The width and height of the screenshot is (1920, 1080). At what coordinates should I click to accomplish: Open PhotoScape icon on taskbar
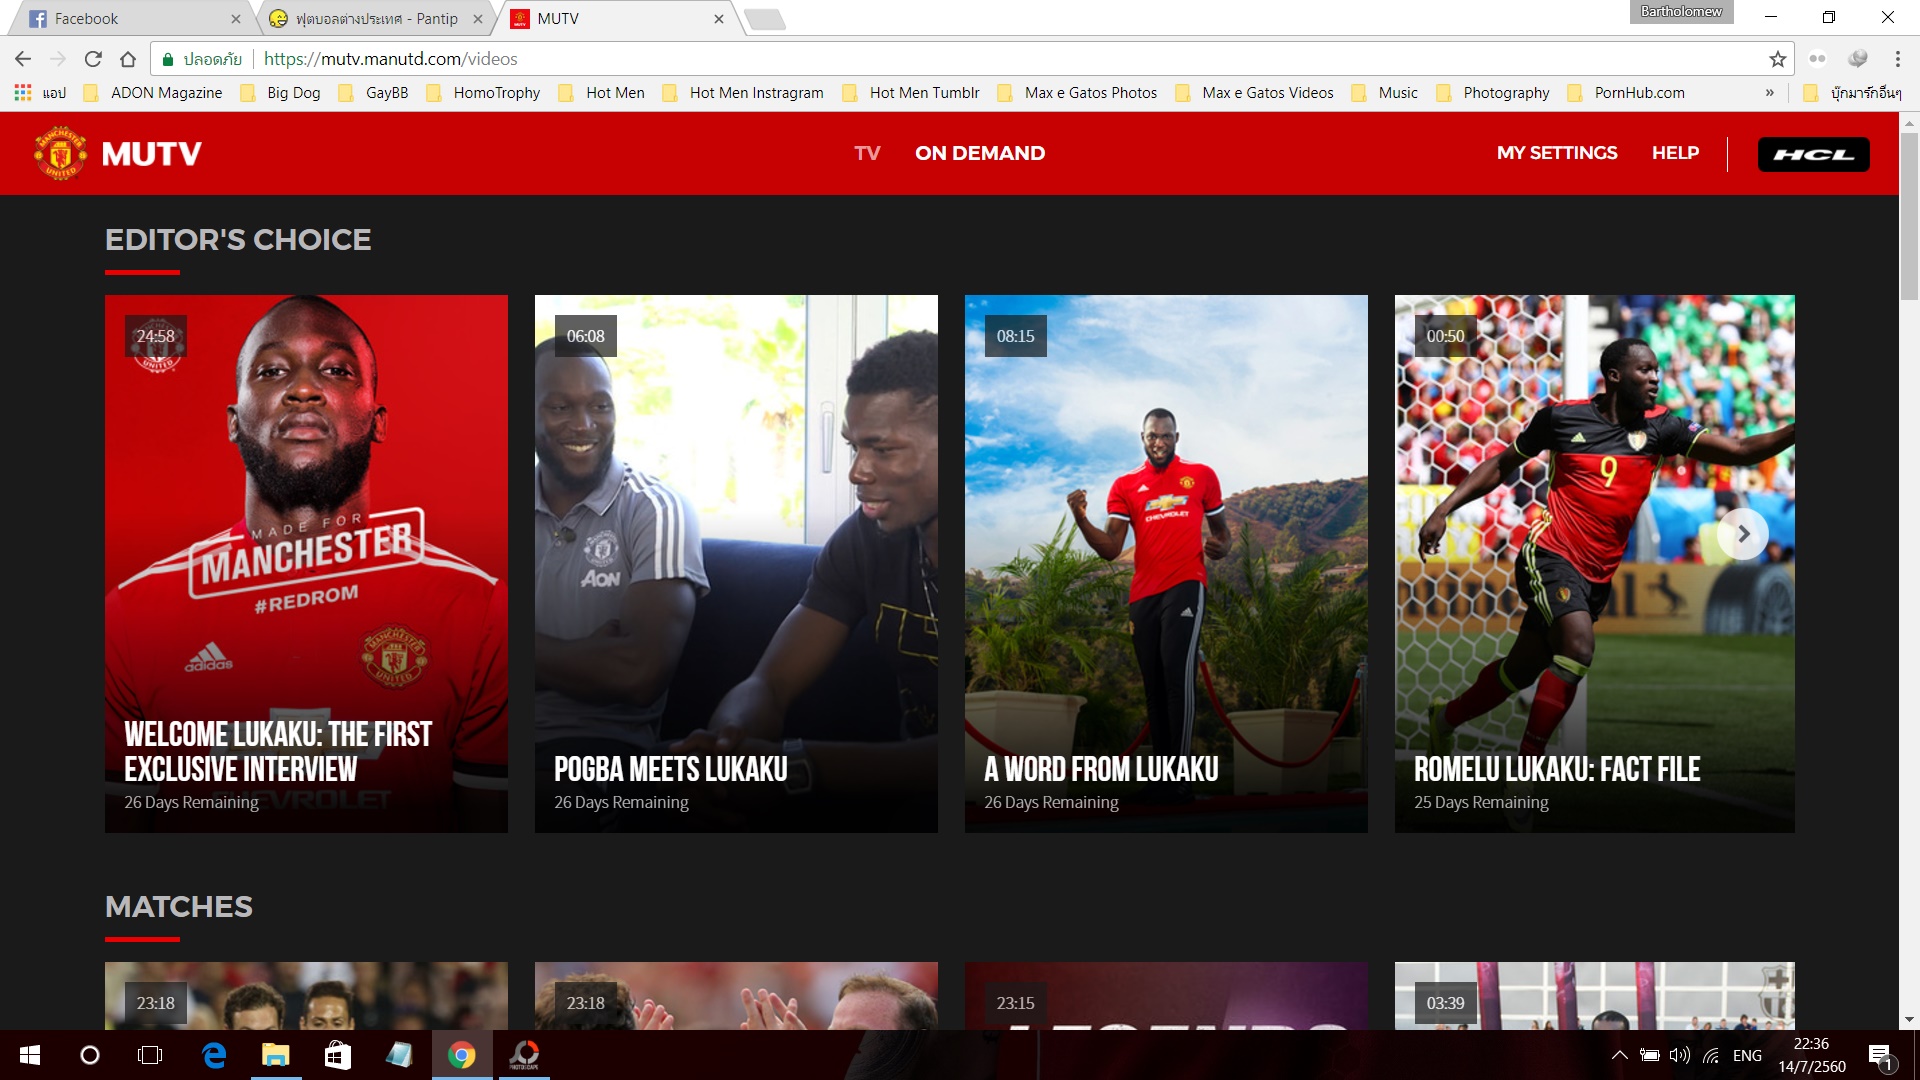[524, 1055]
